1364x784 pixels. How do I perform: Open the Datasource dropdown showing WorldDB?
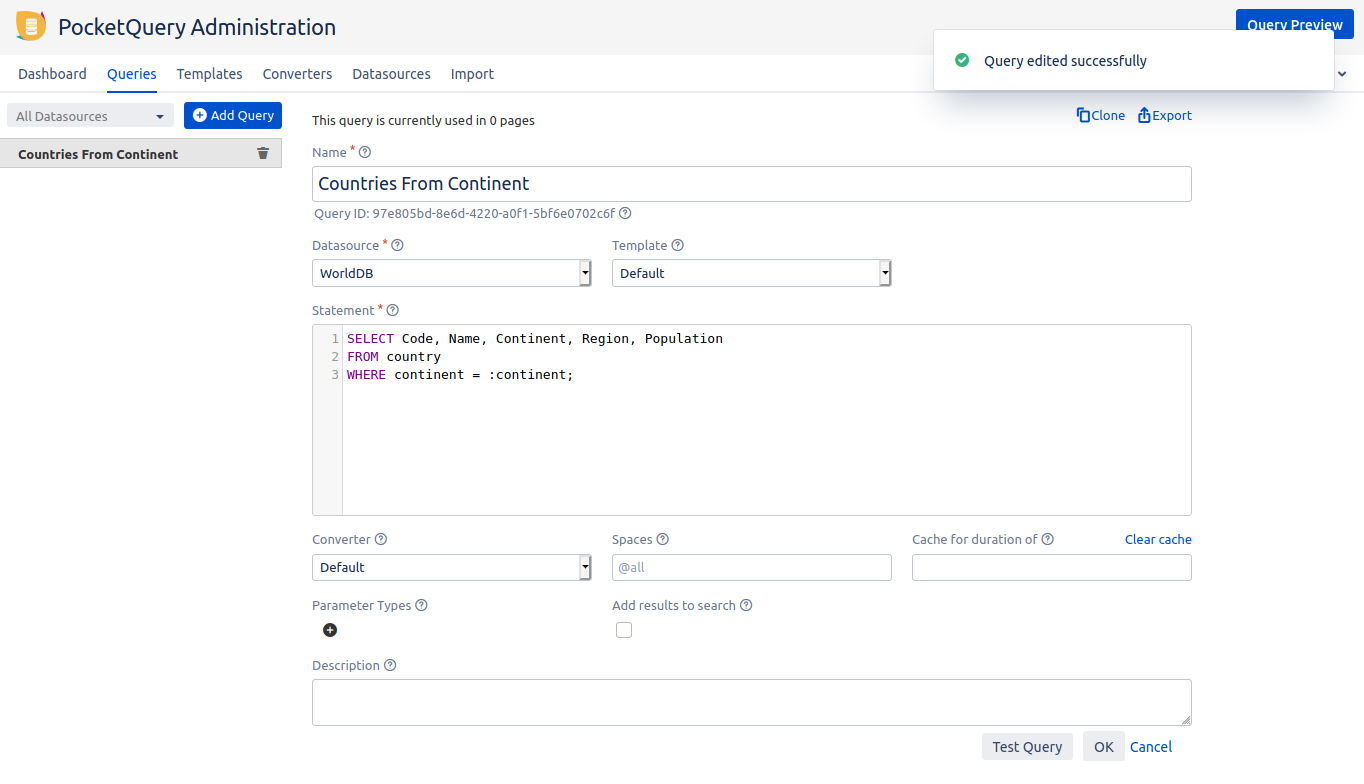coord(451,273)
